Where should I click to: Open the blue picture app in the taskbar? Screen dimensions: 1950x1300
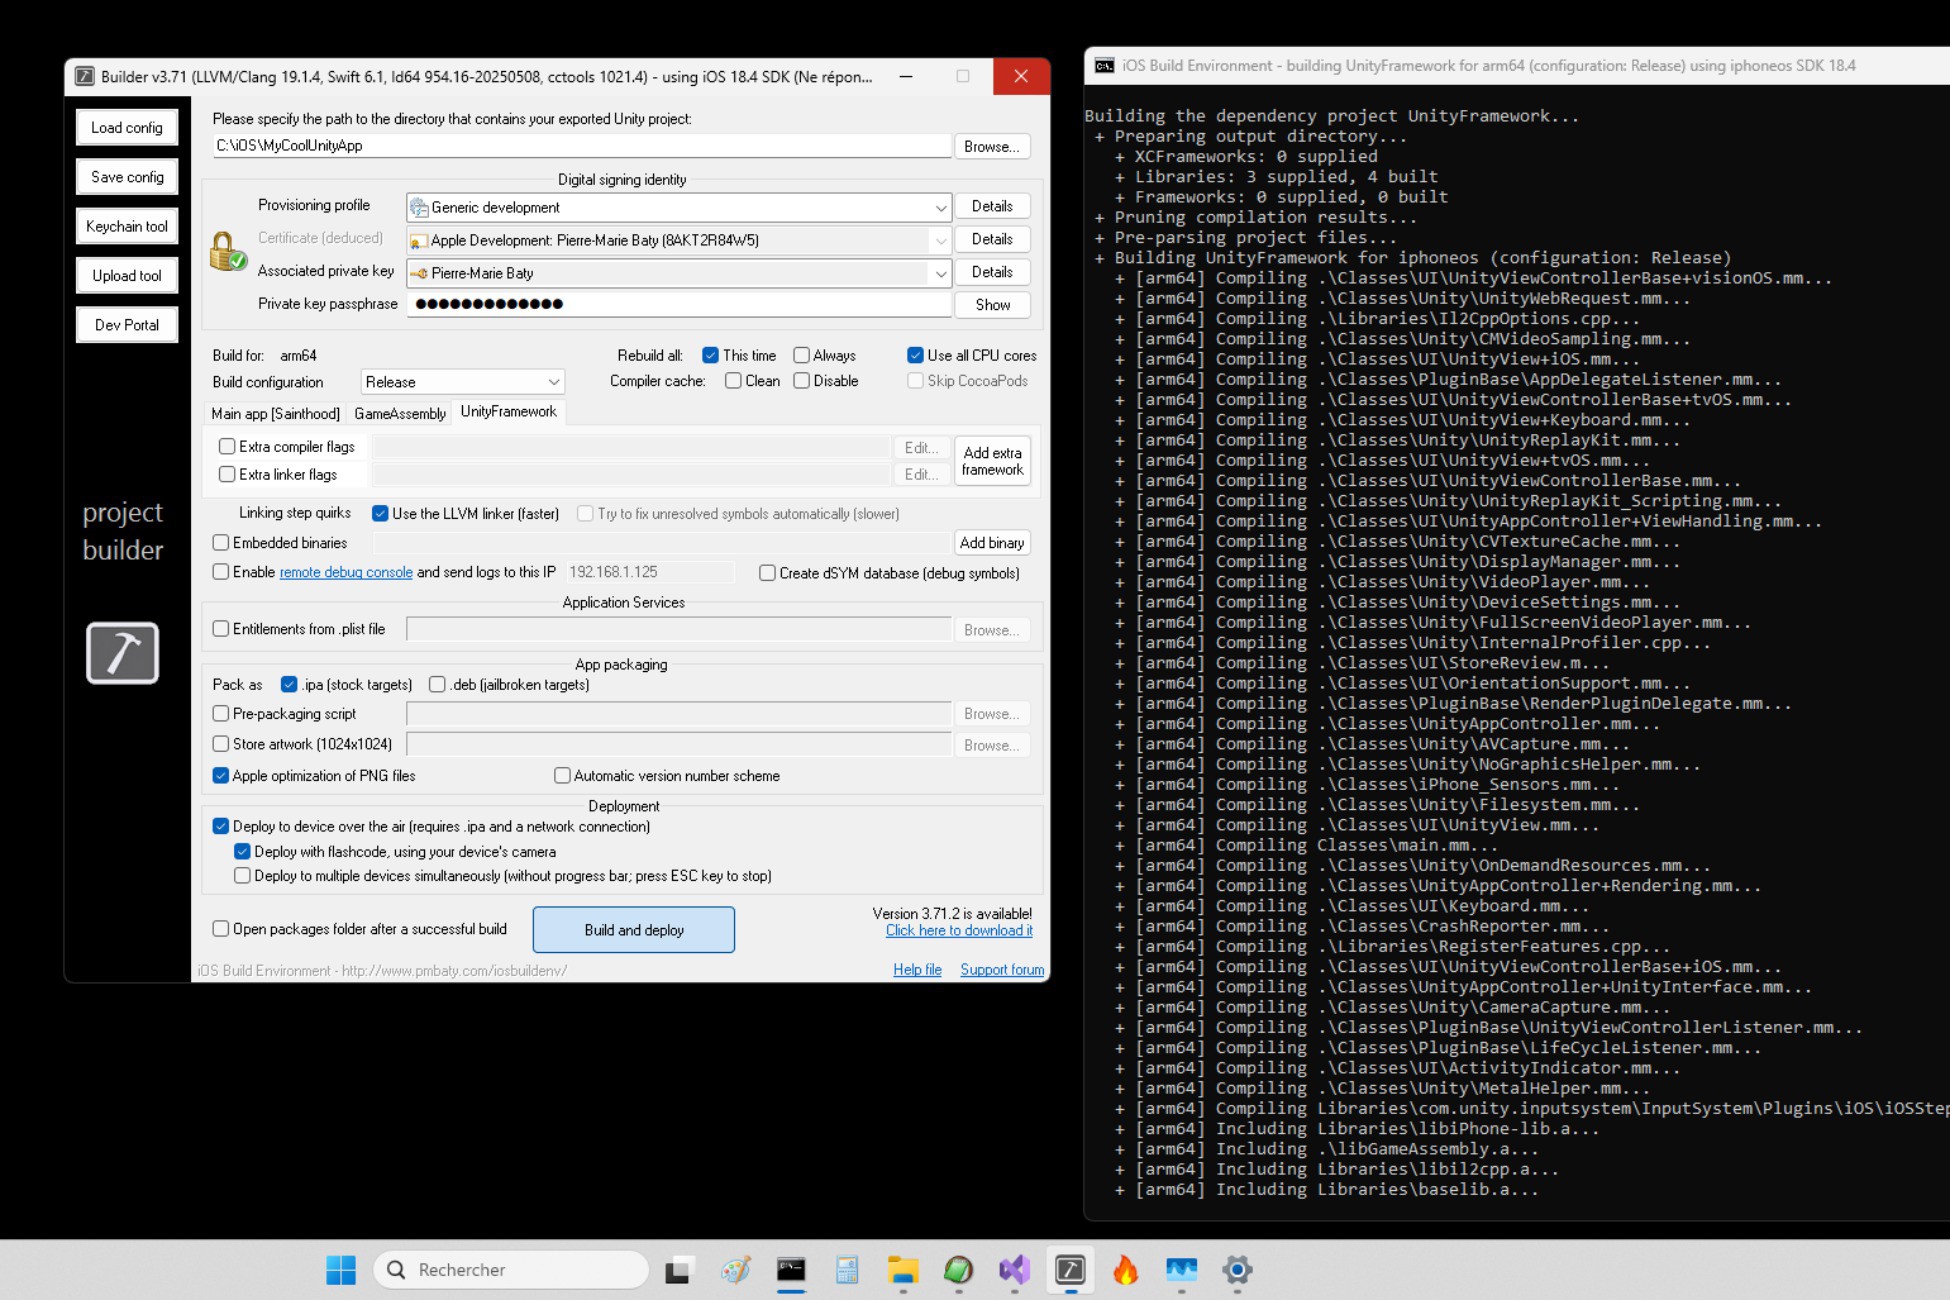pyautogui.click(x=1181, y=1270)
